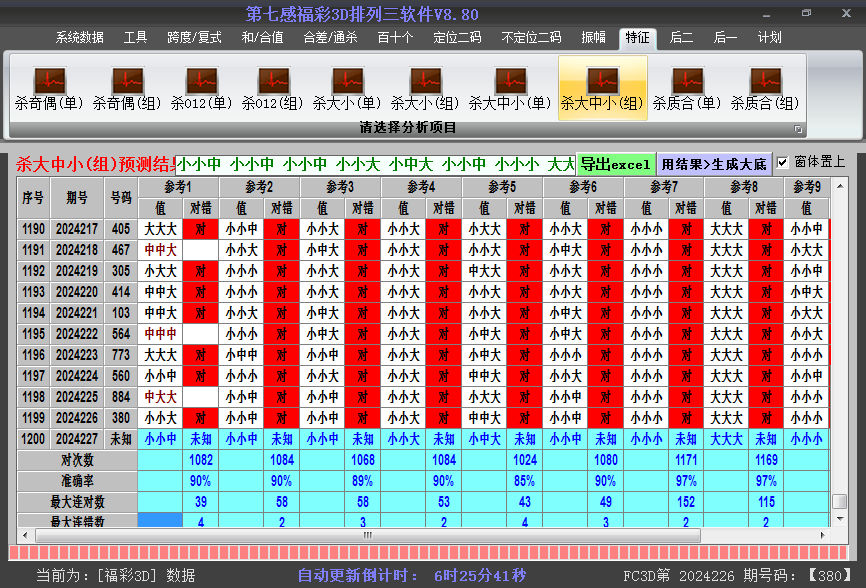Open the 杀012(单) analysis item
This screenshot has height=588, width=866.
point(200,86)
